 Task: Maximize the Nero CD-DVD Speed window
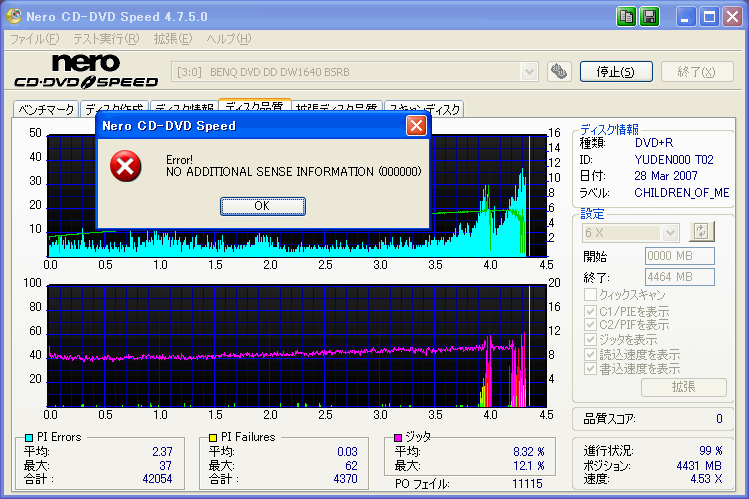click(709, 17)
